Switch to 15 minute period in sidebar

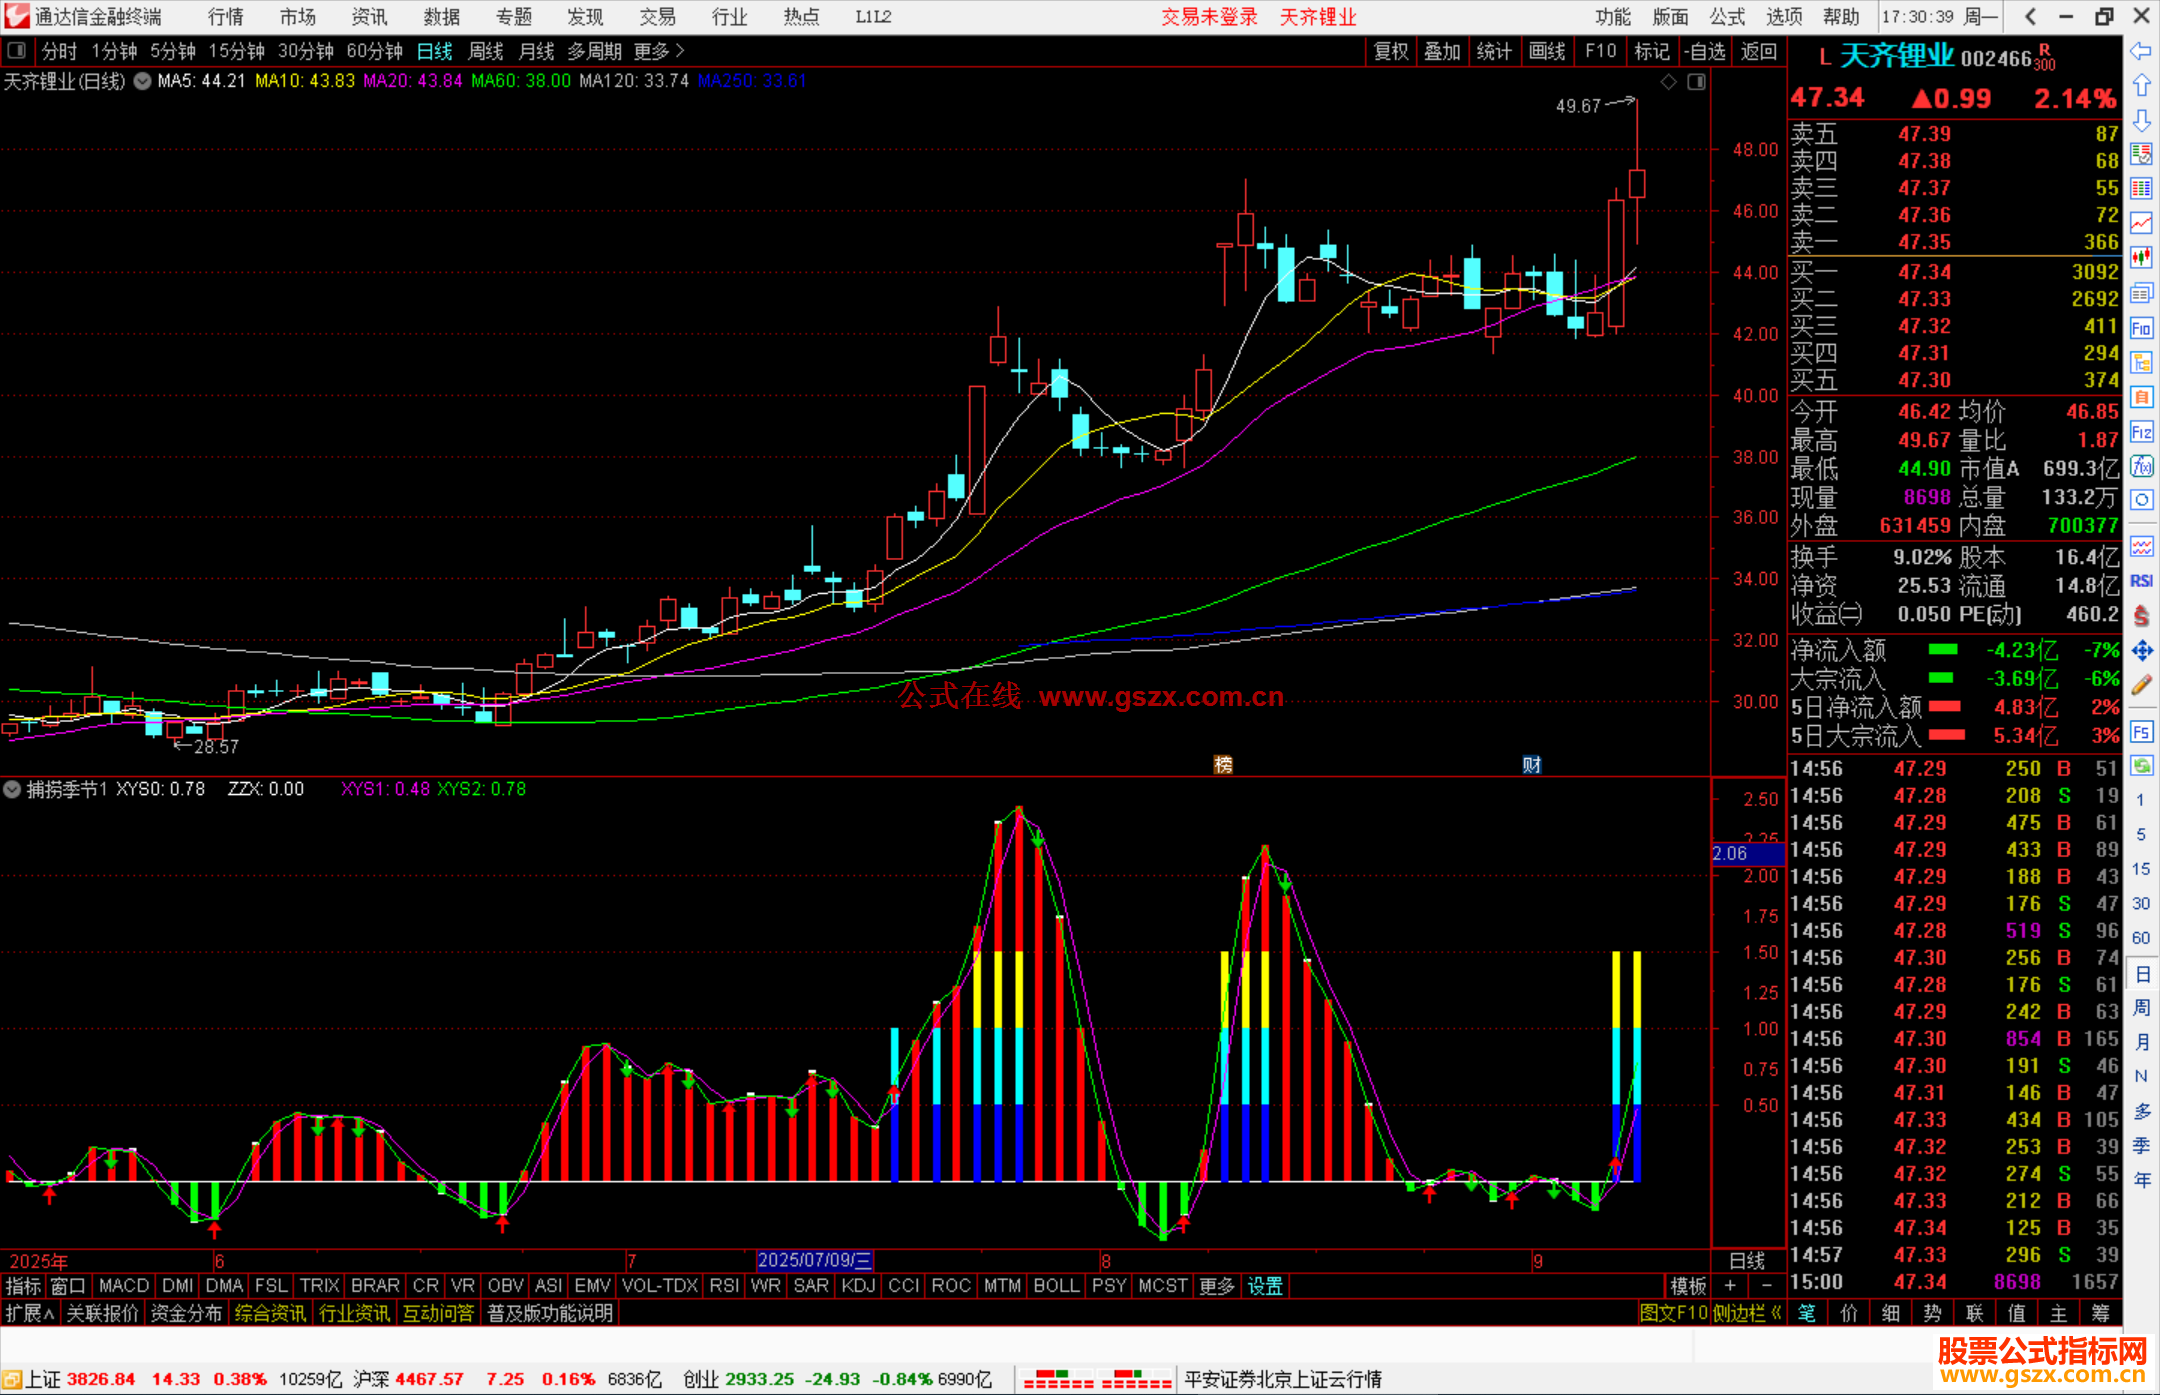click(x=2141, y=869)
